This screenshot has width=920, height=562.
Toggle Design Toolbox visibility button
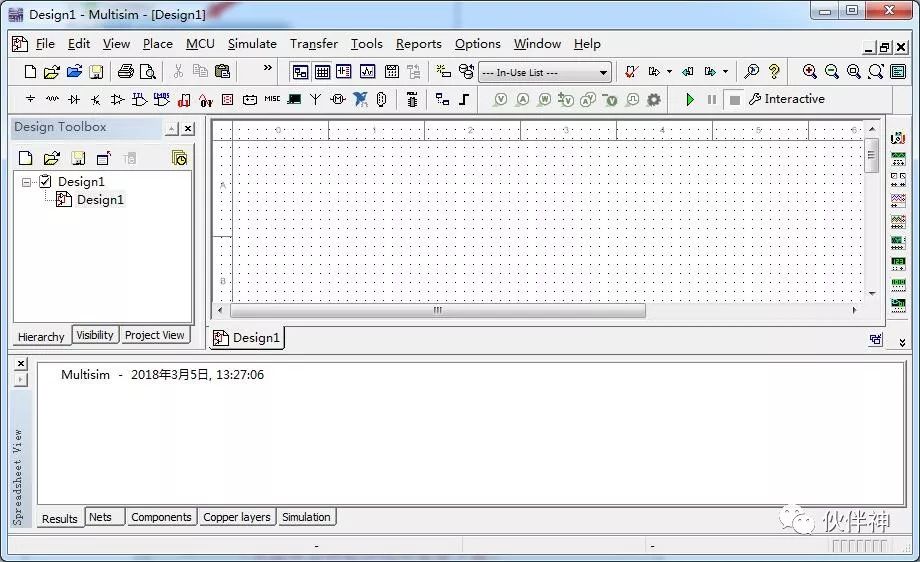point(300,72)
